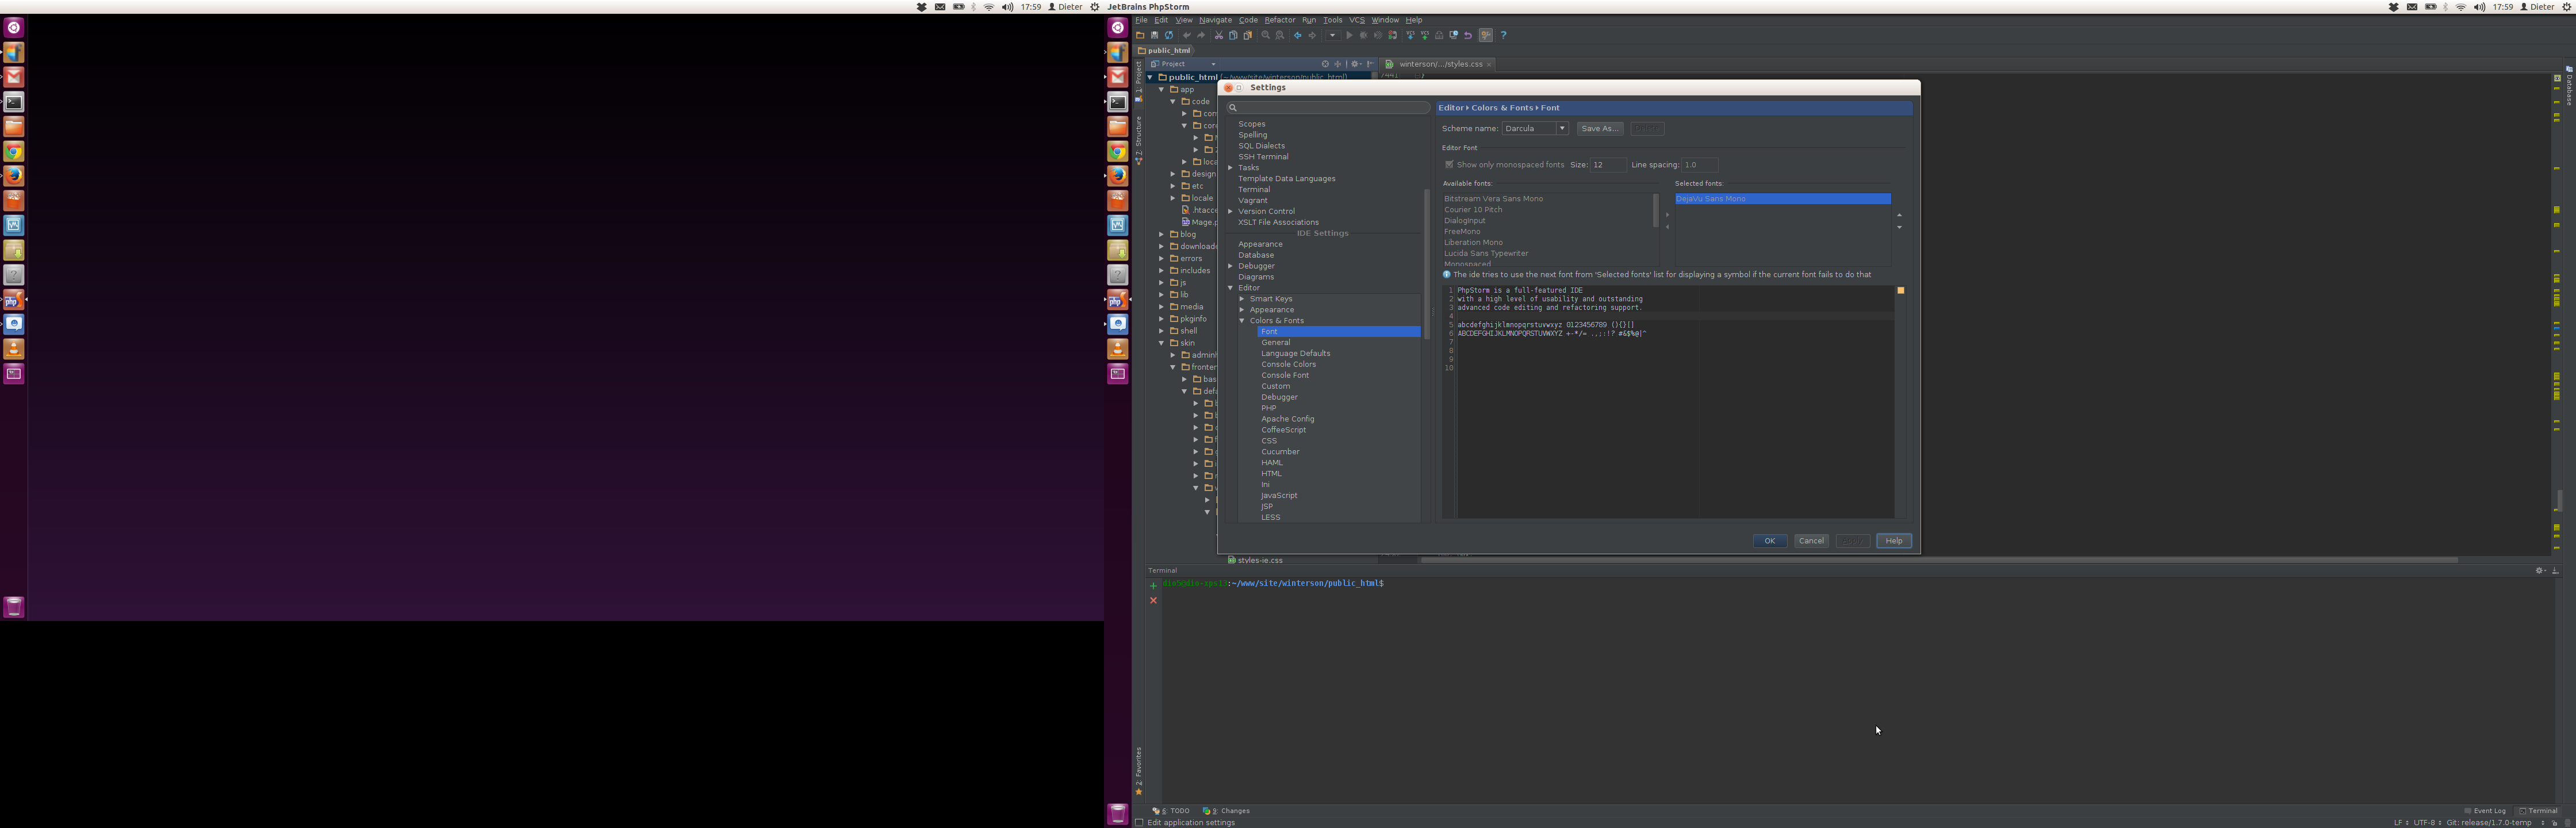Click move font to Selected right arrow
The height and width of the screenshot is (828, 2576).
[x=1667, y=215]
